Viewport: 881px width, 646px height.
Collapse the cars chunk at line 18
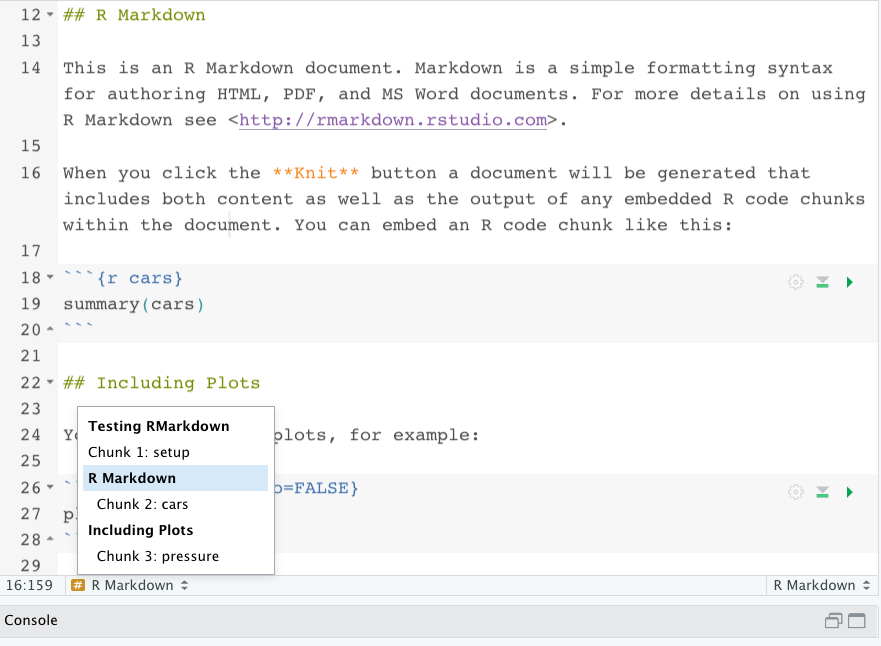50,277
